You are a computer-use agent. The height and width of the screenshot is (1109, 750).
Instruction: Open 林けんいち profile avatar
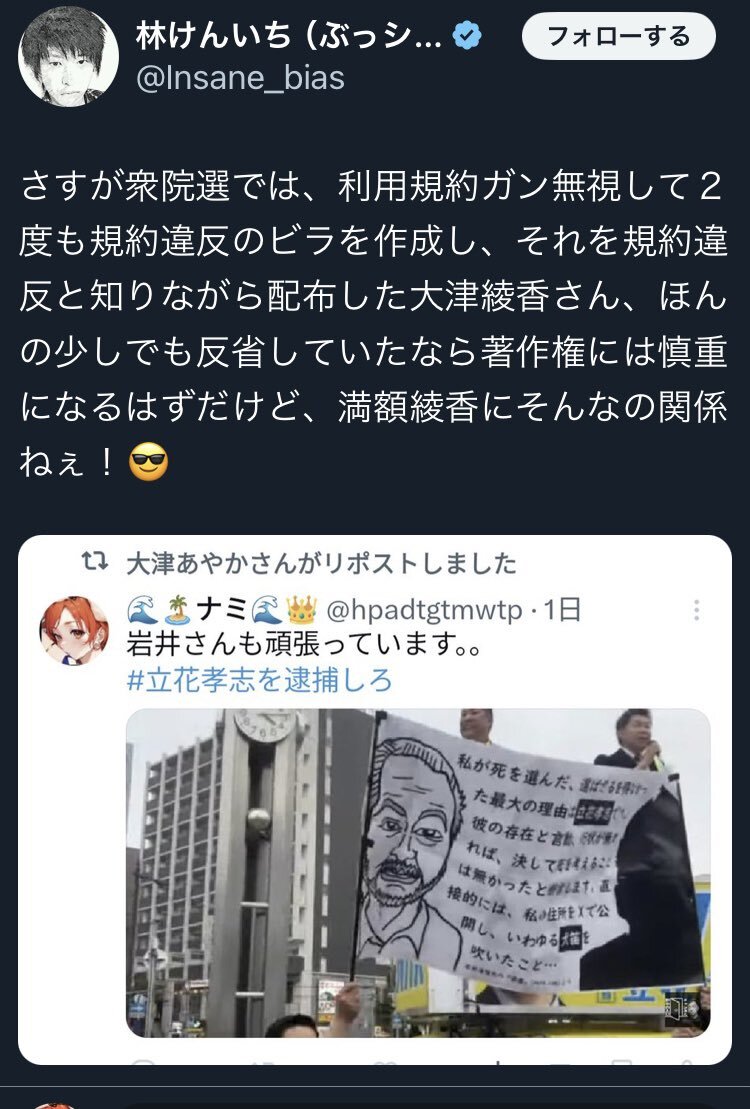[x=68, y=56]
